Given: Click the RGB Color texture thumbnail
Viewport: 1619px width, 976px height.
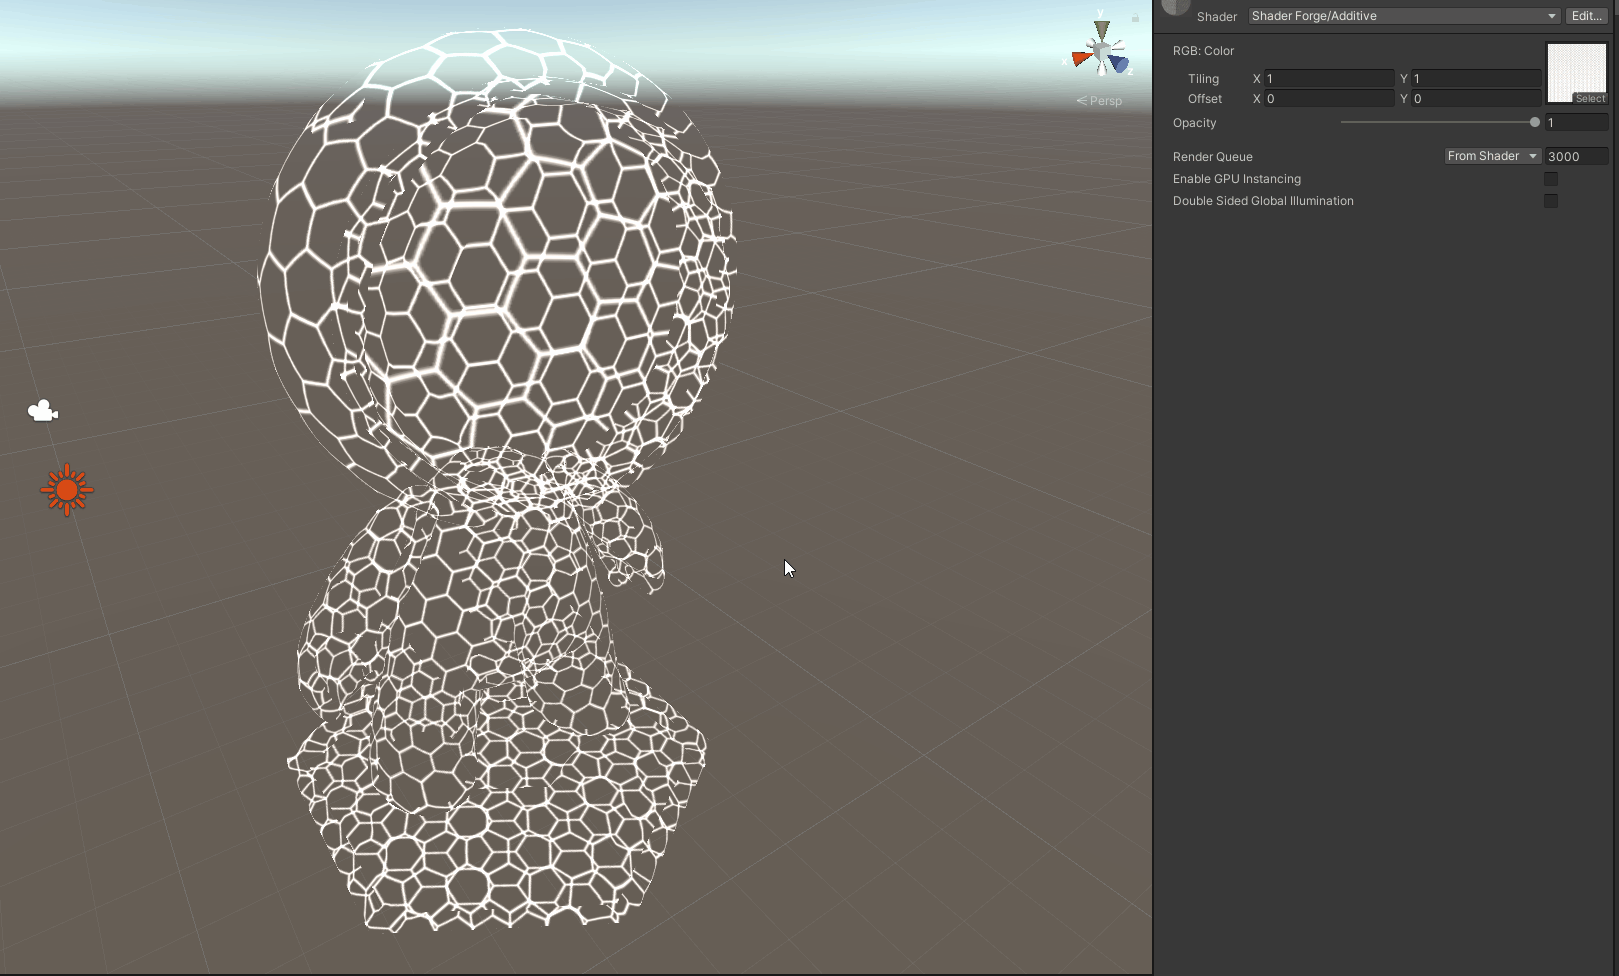Looking at the screenshot, I should pyautogui.click(x=1576, y=70).
